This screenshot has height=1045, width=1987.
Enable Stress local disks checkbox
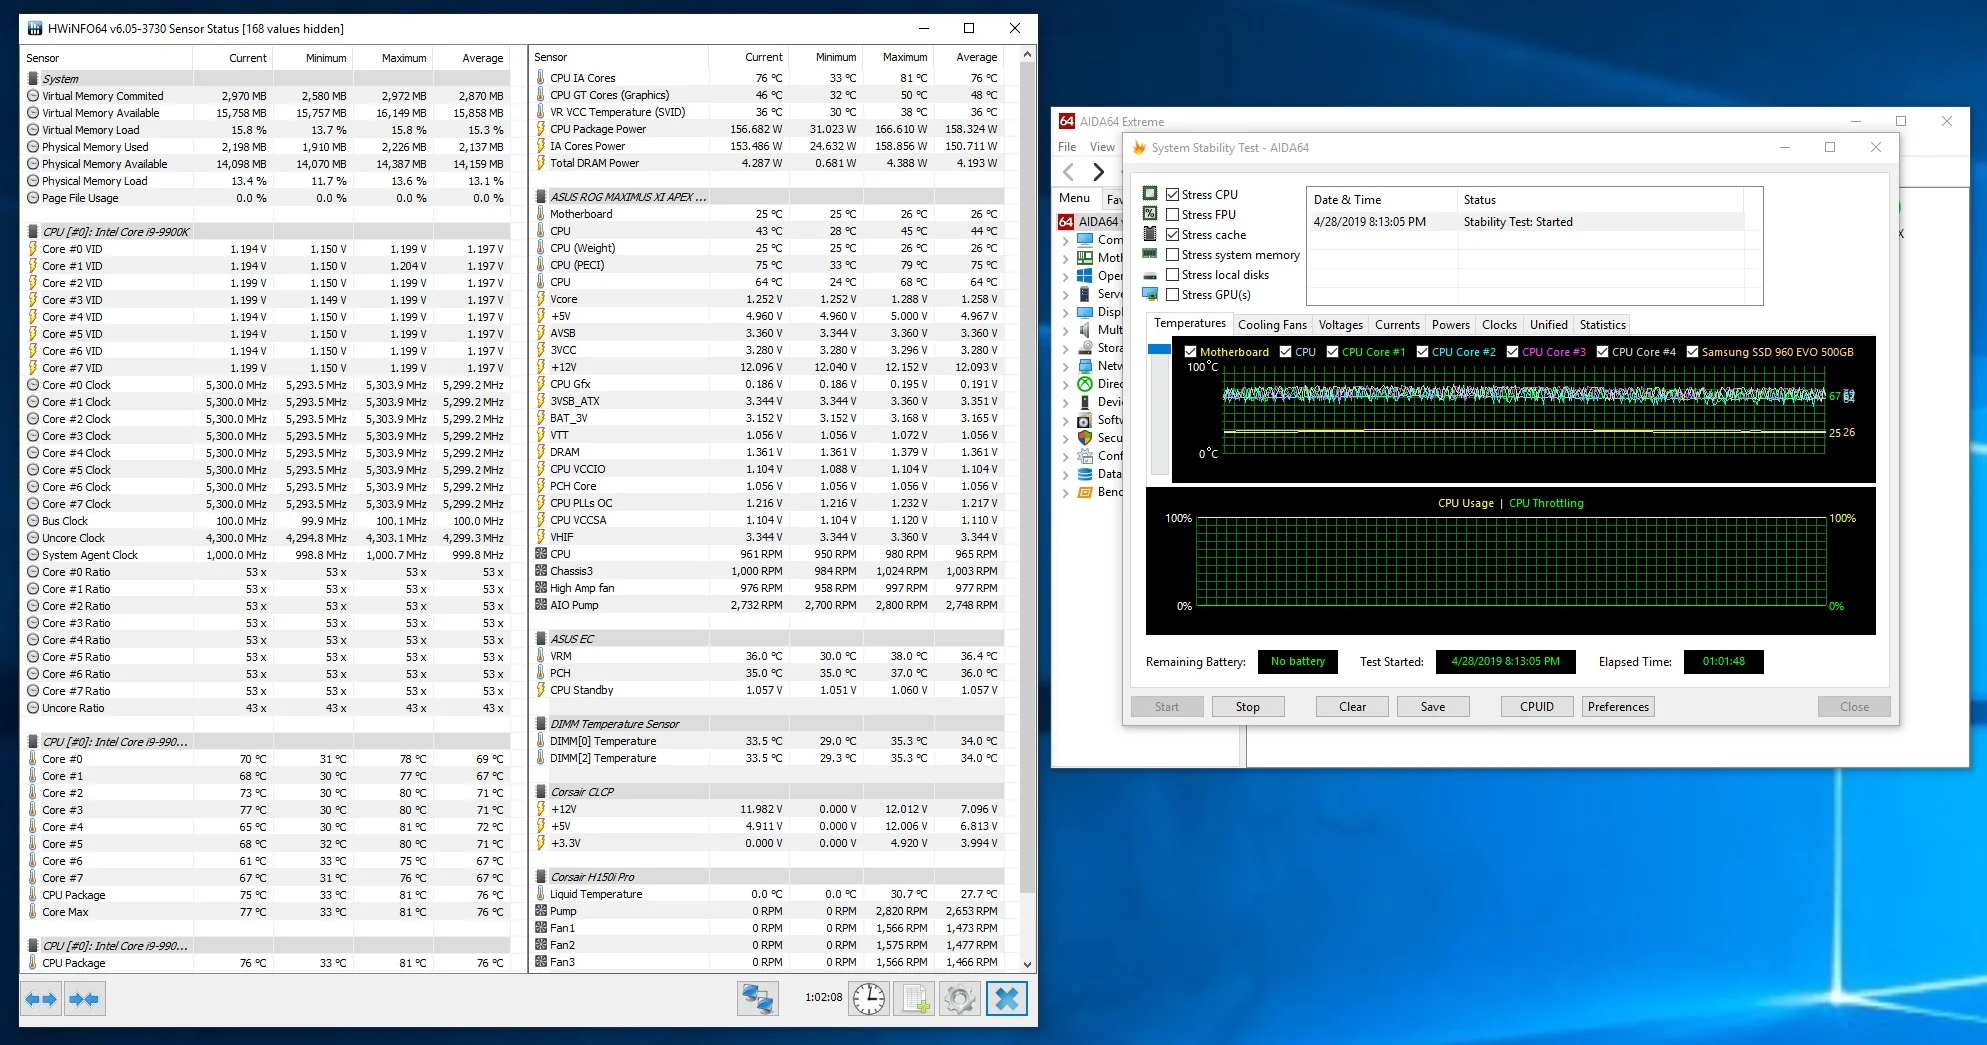click(x=1173, y=274)
